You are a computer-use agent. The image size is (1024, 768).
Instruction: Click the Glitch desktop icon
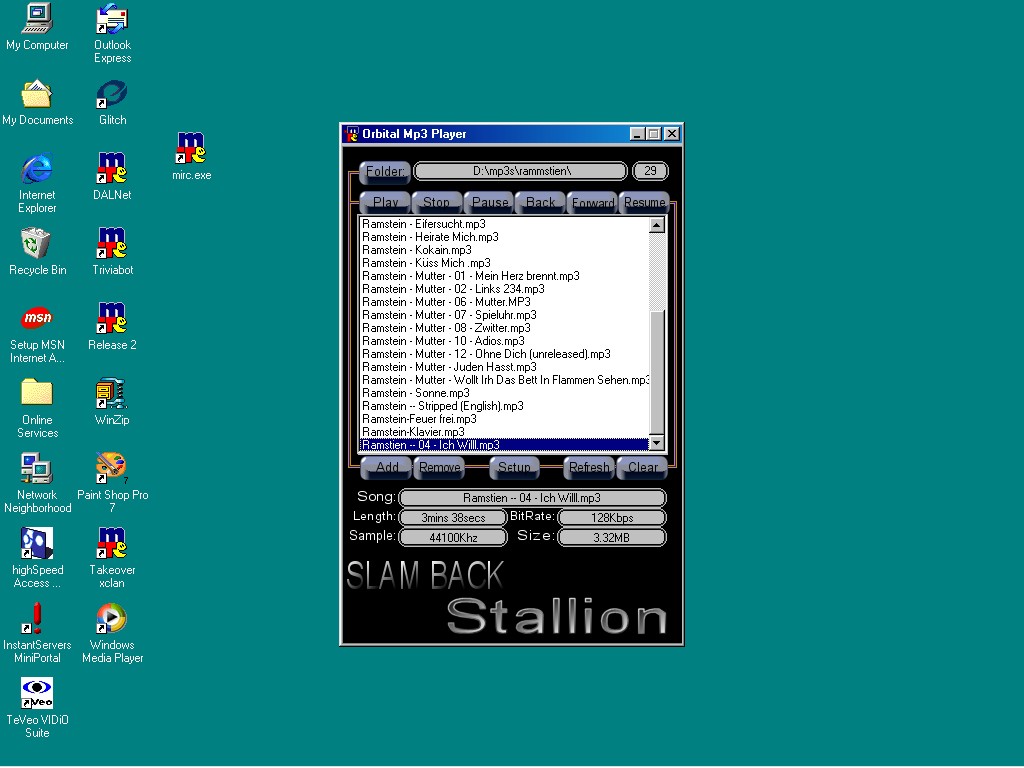tap(112, 95)
